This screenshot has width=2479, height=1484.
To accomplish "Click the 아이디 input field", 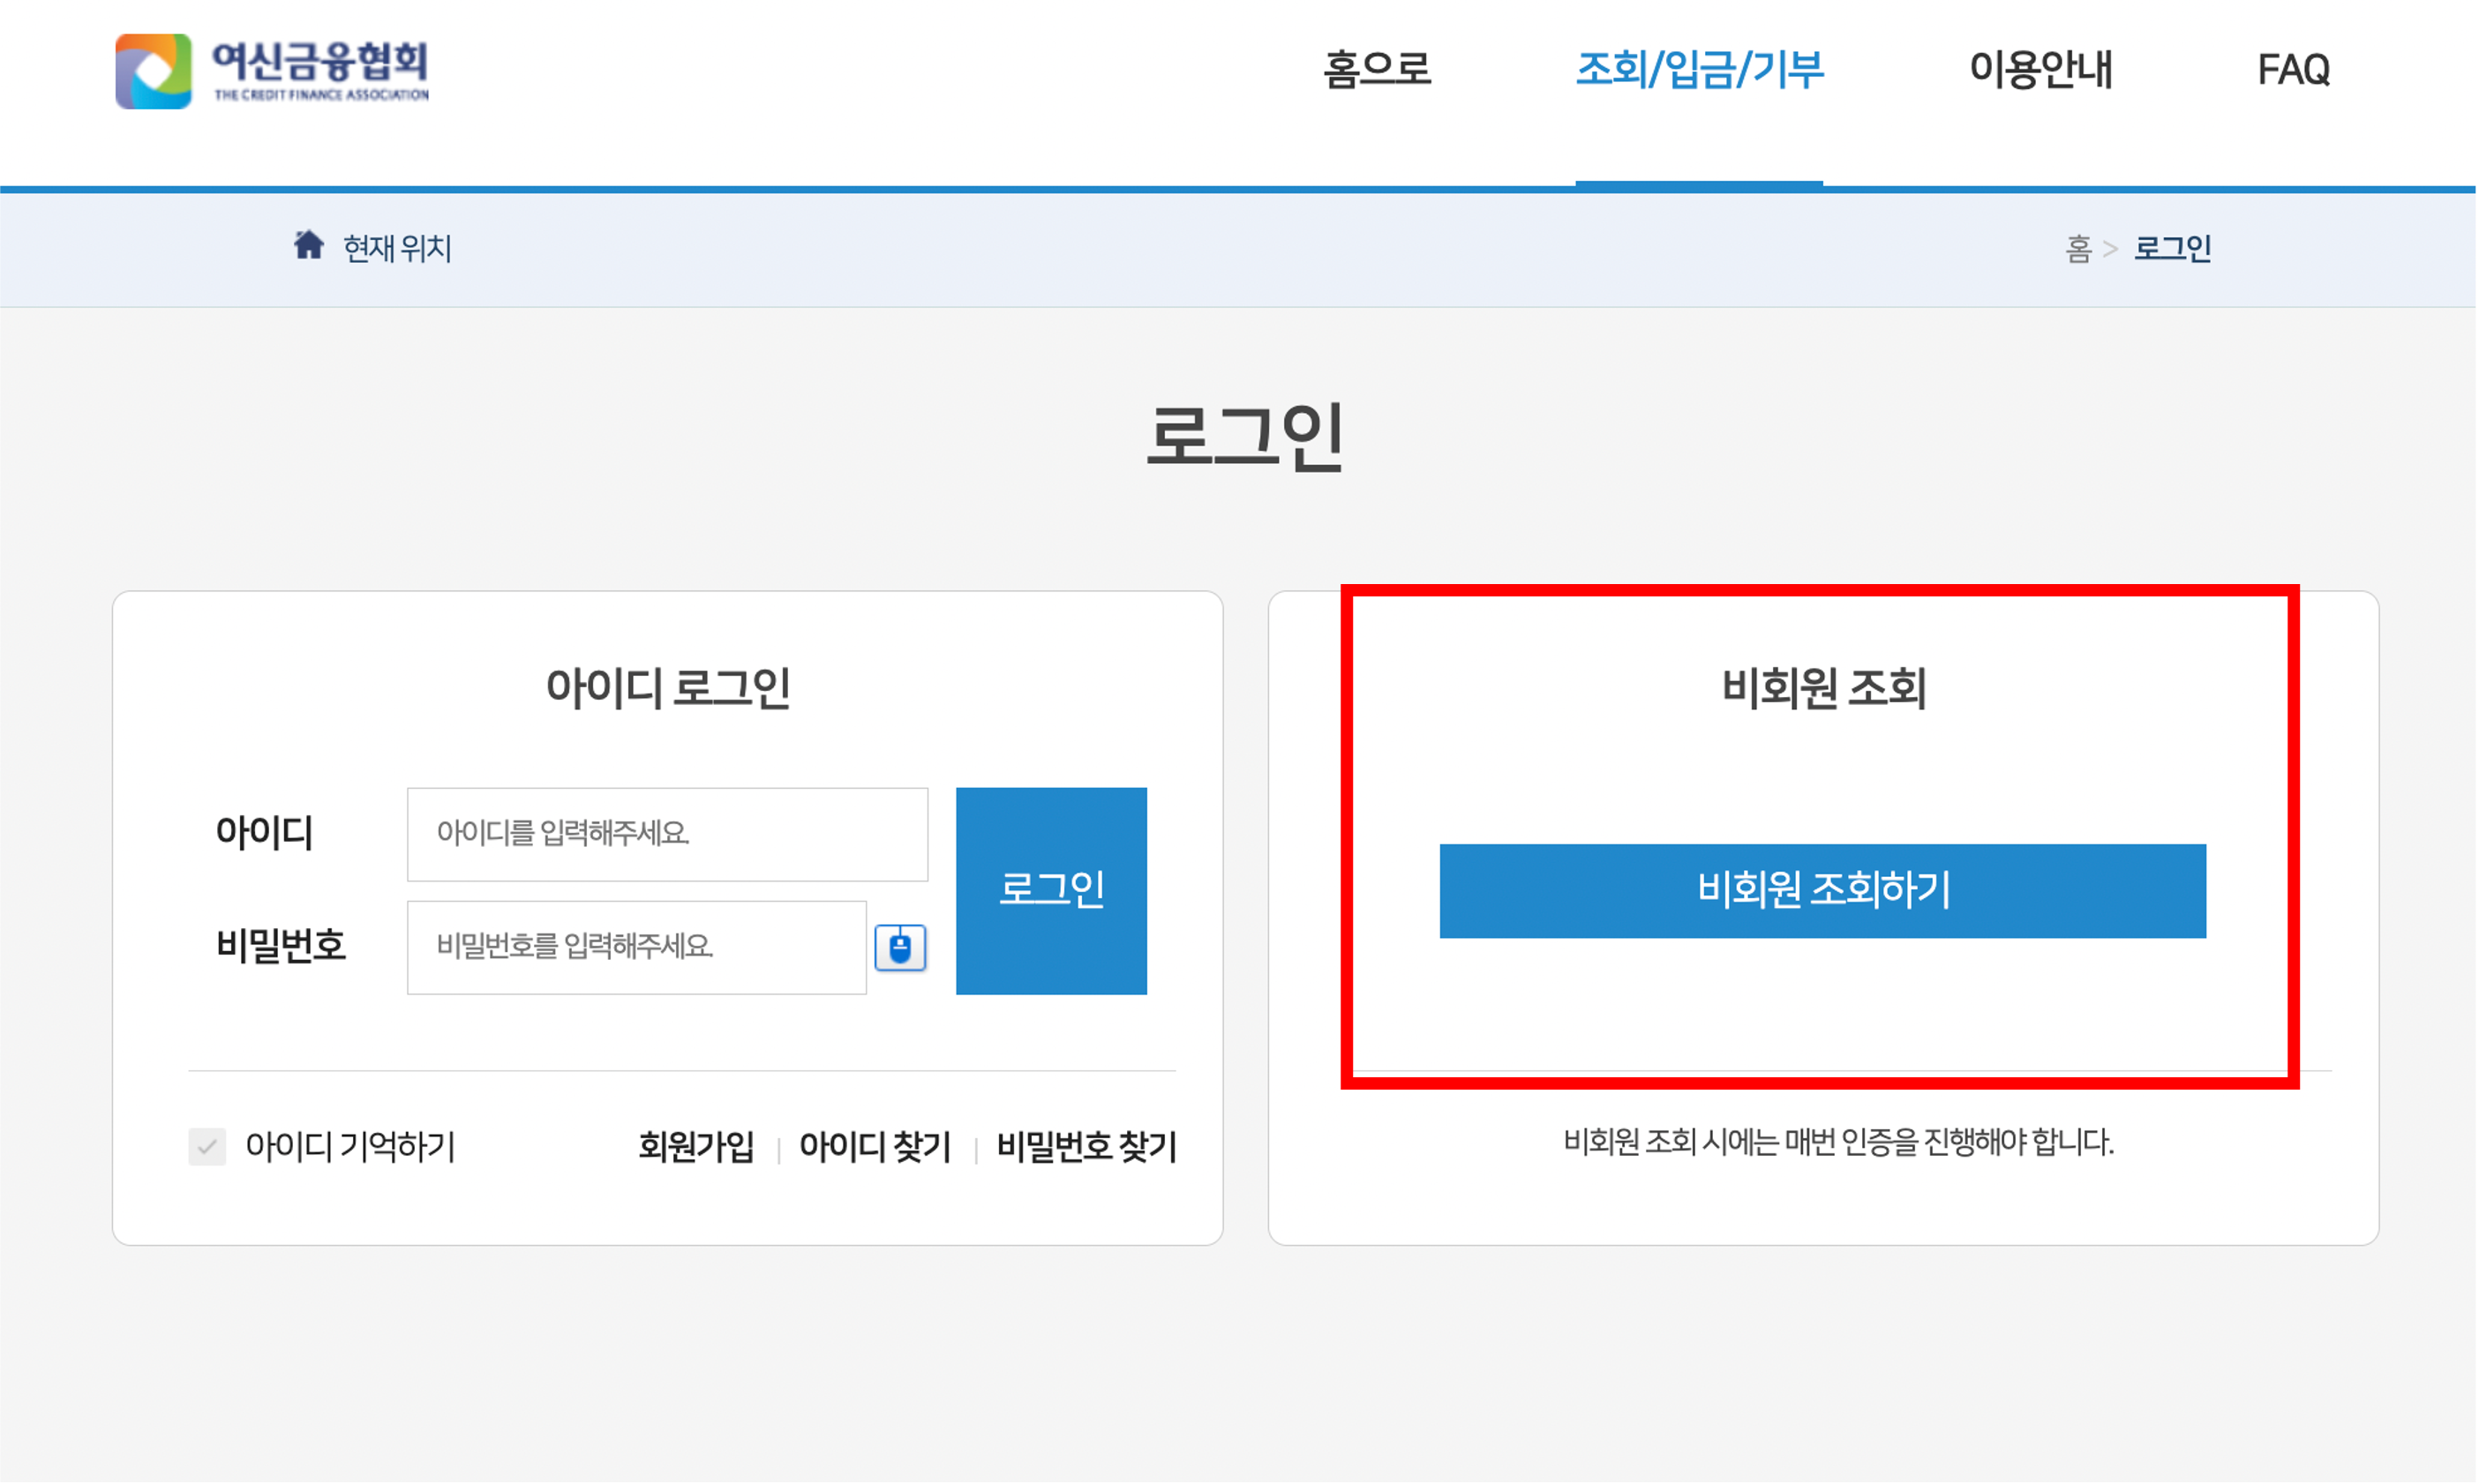I will click(667, 834).
